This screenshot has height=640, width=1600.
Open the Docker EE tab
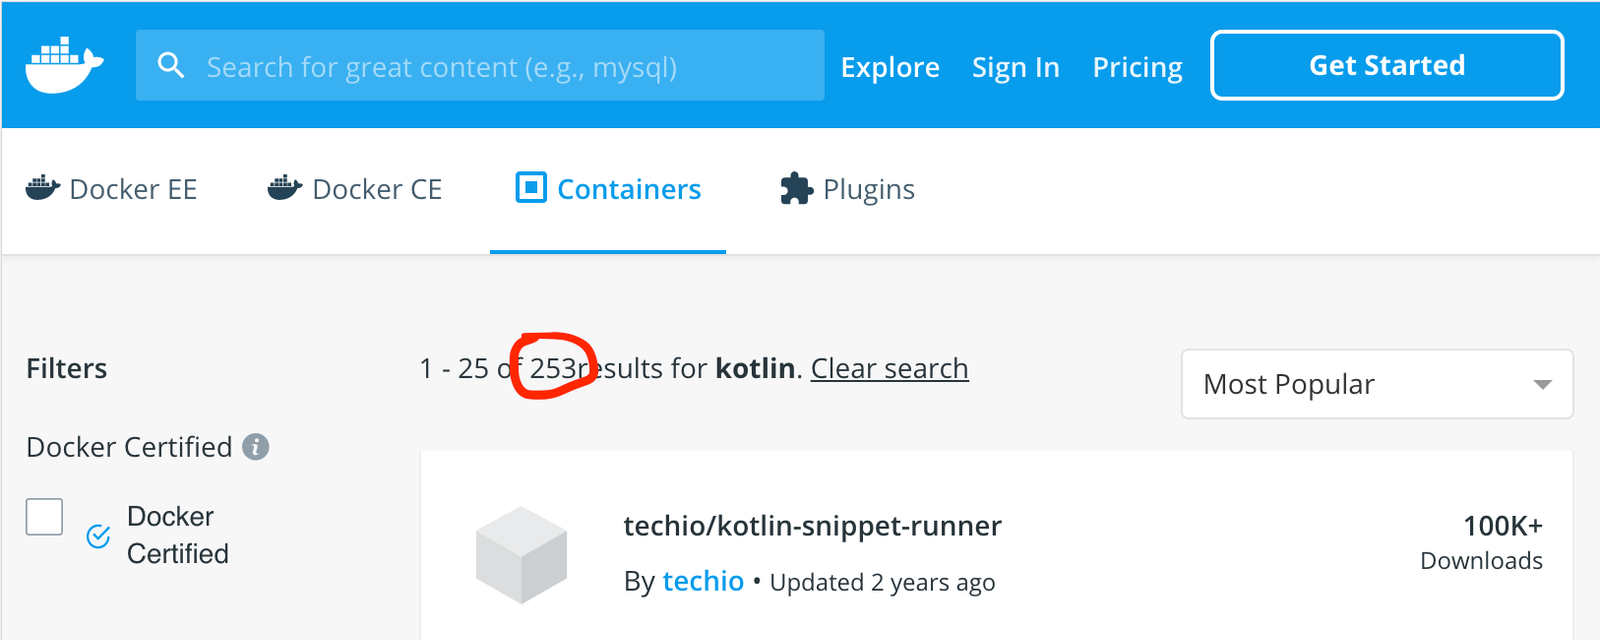click(111, 189)
